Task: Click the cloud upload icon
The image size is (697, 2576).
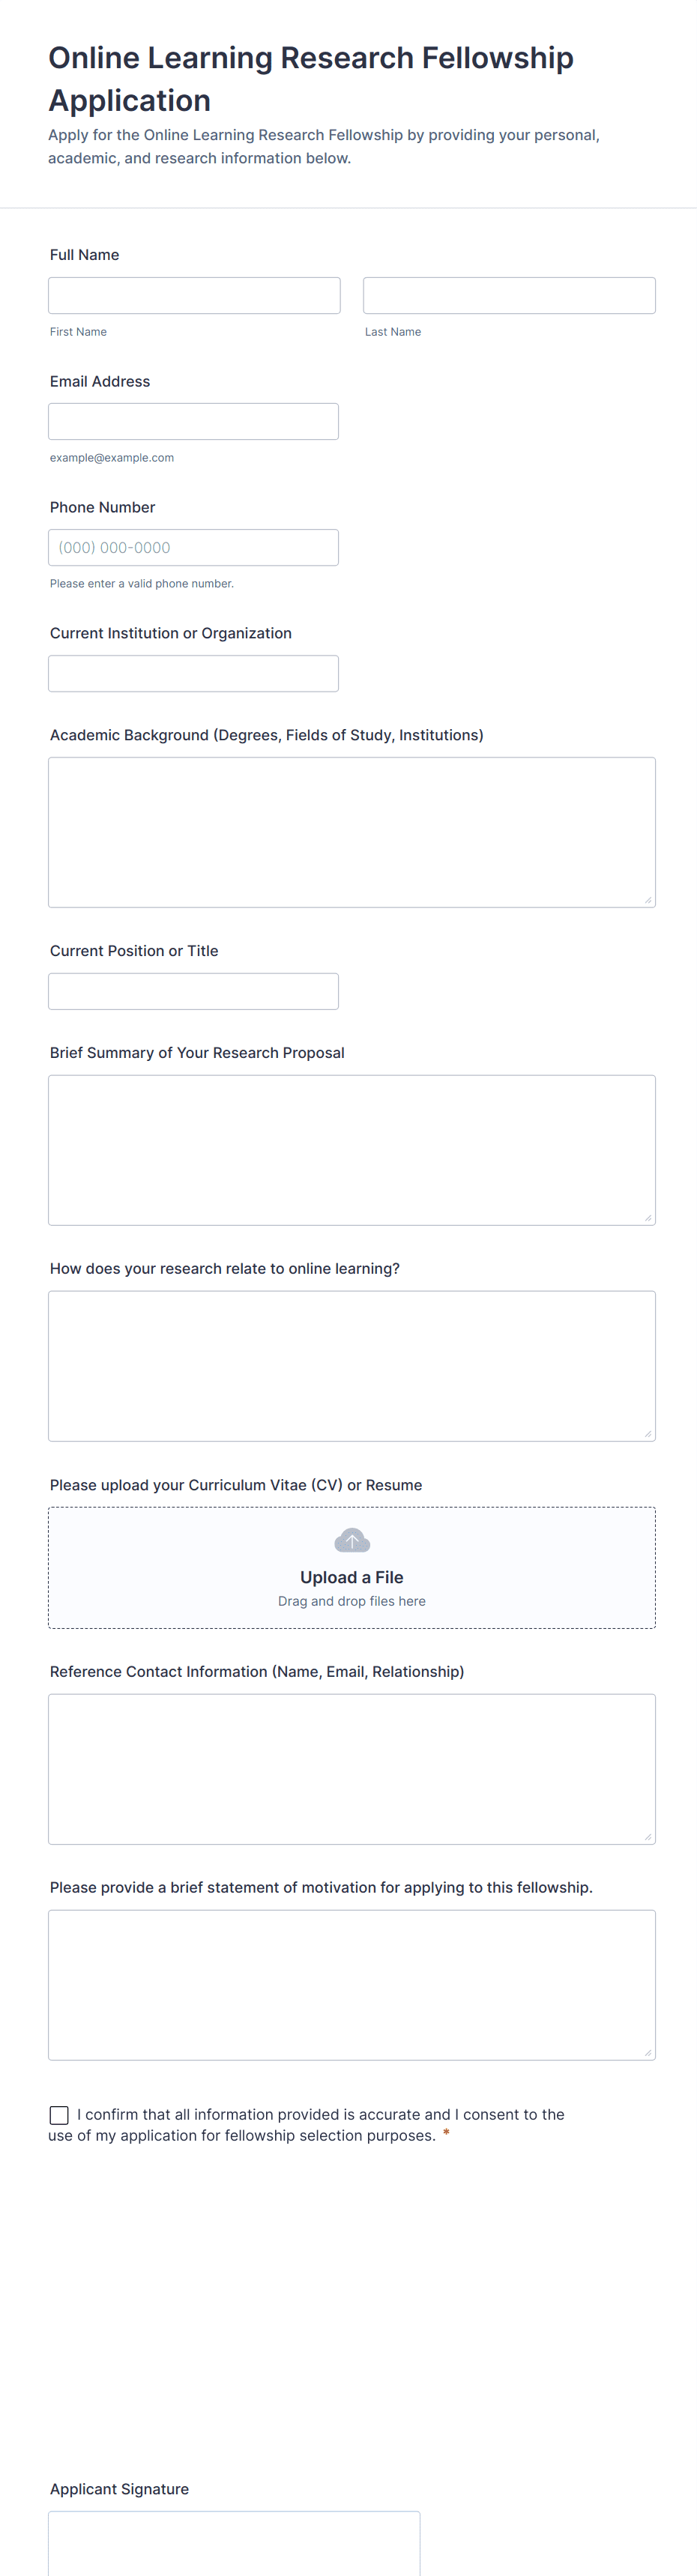Action: pyautogui.click(x=351, y=1540)
